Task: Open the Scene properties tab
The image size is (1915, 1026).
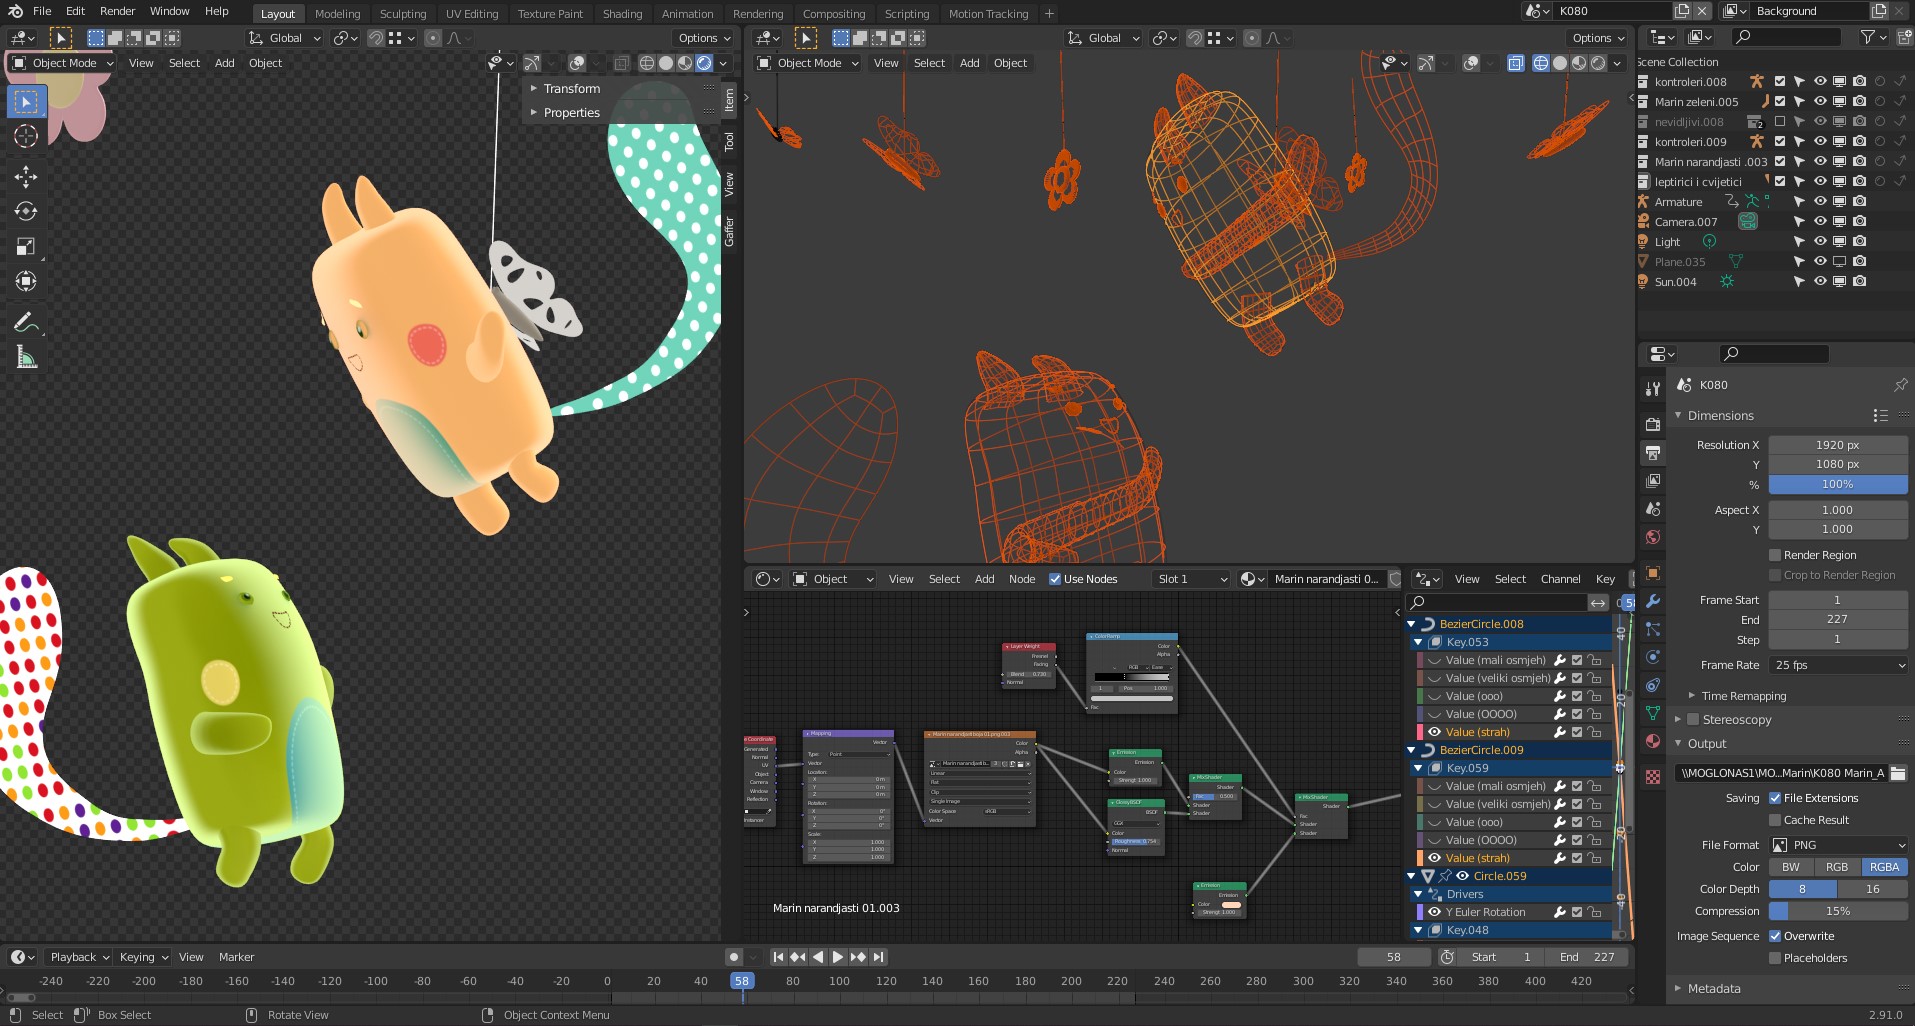Action: pos(1653,509)
